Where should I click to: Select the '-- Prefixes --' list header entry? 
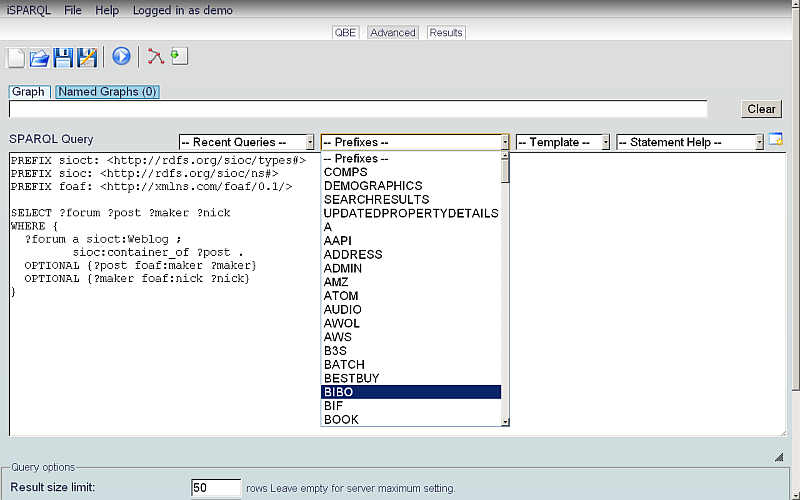coord(411,158)
